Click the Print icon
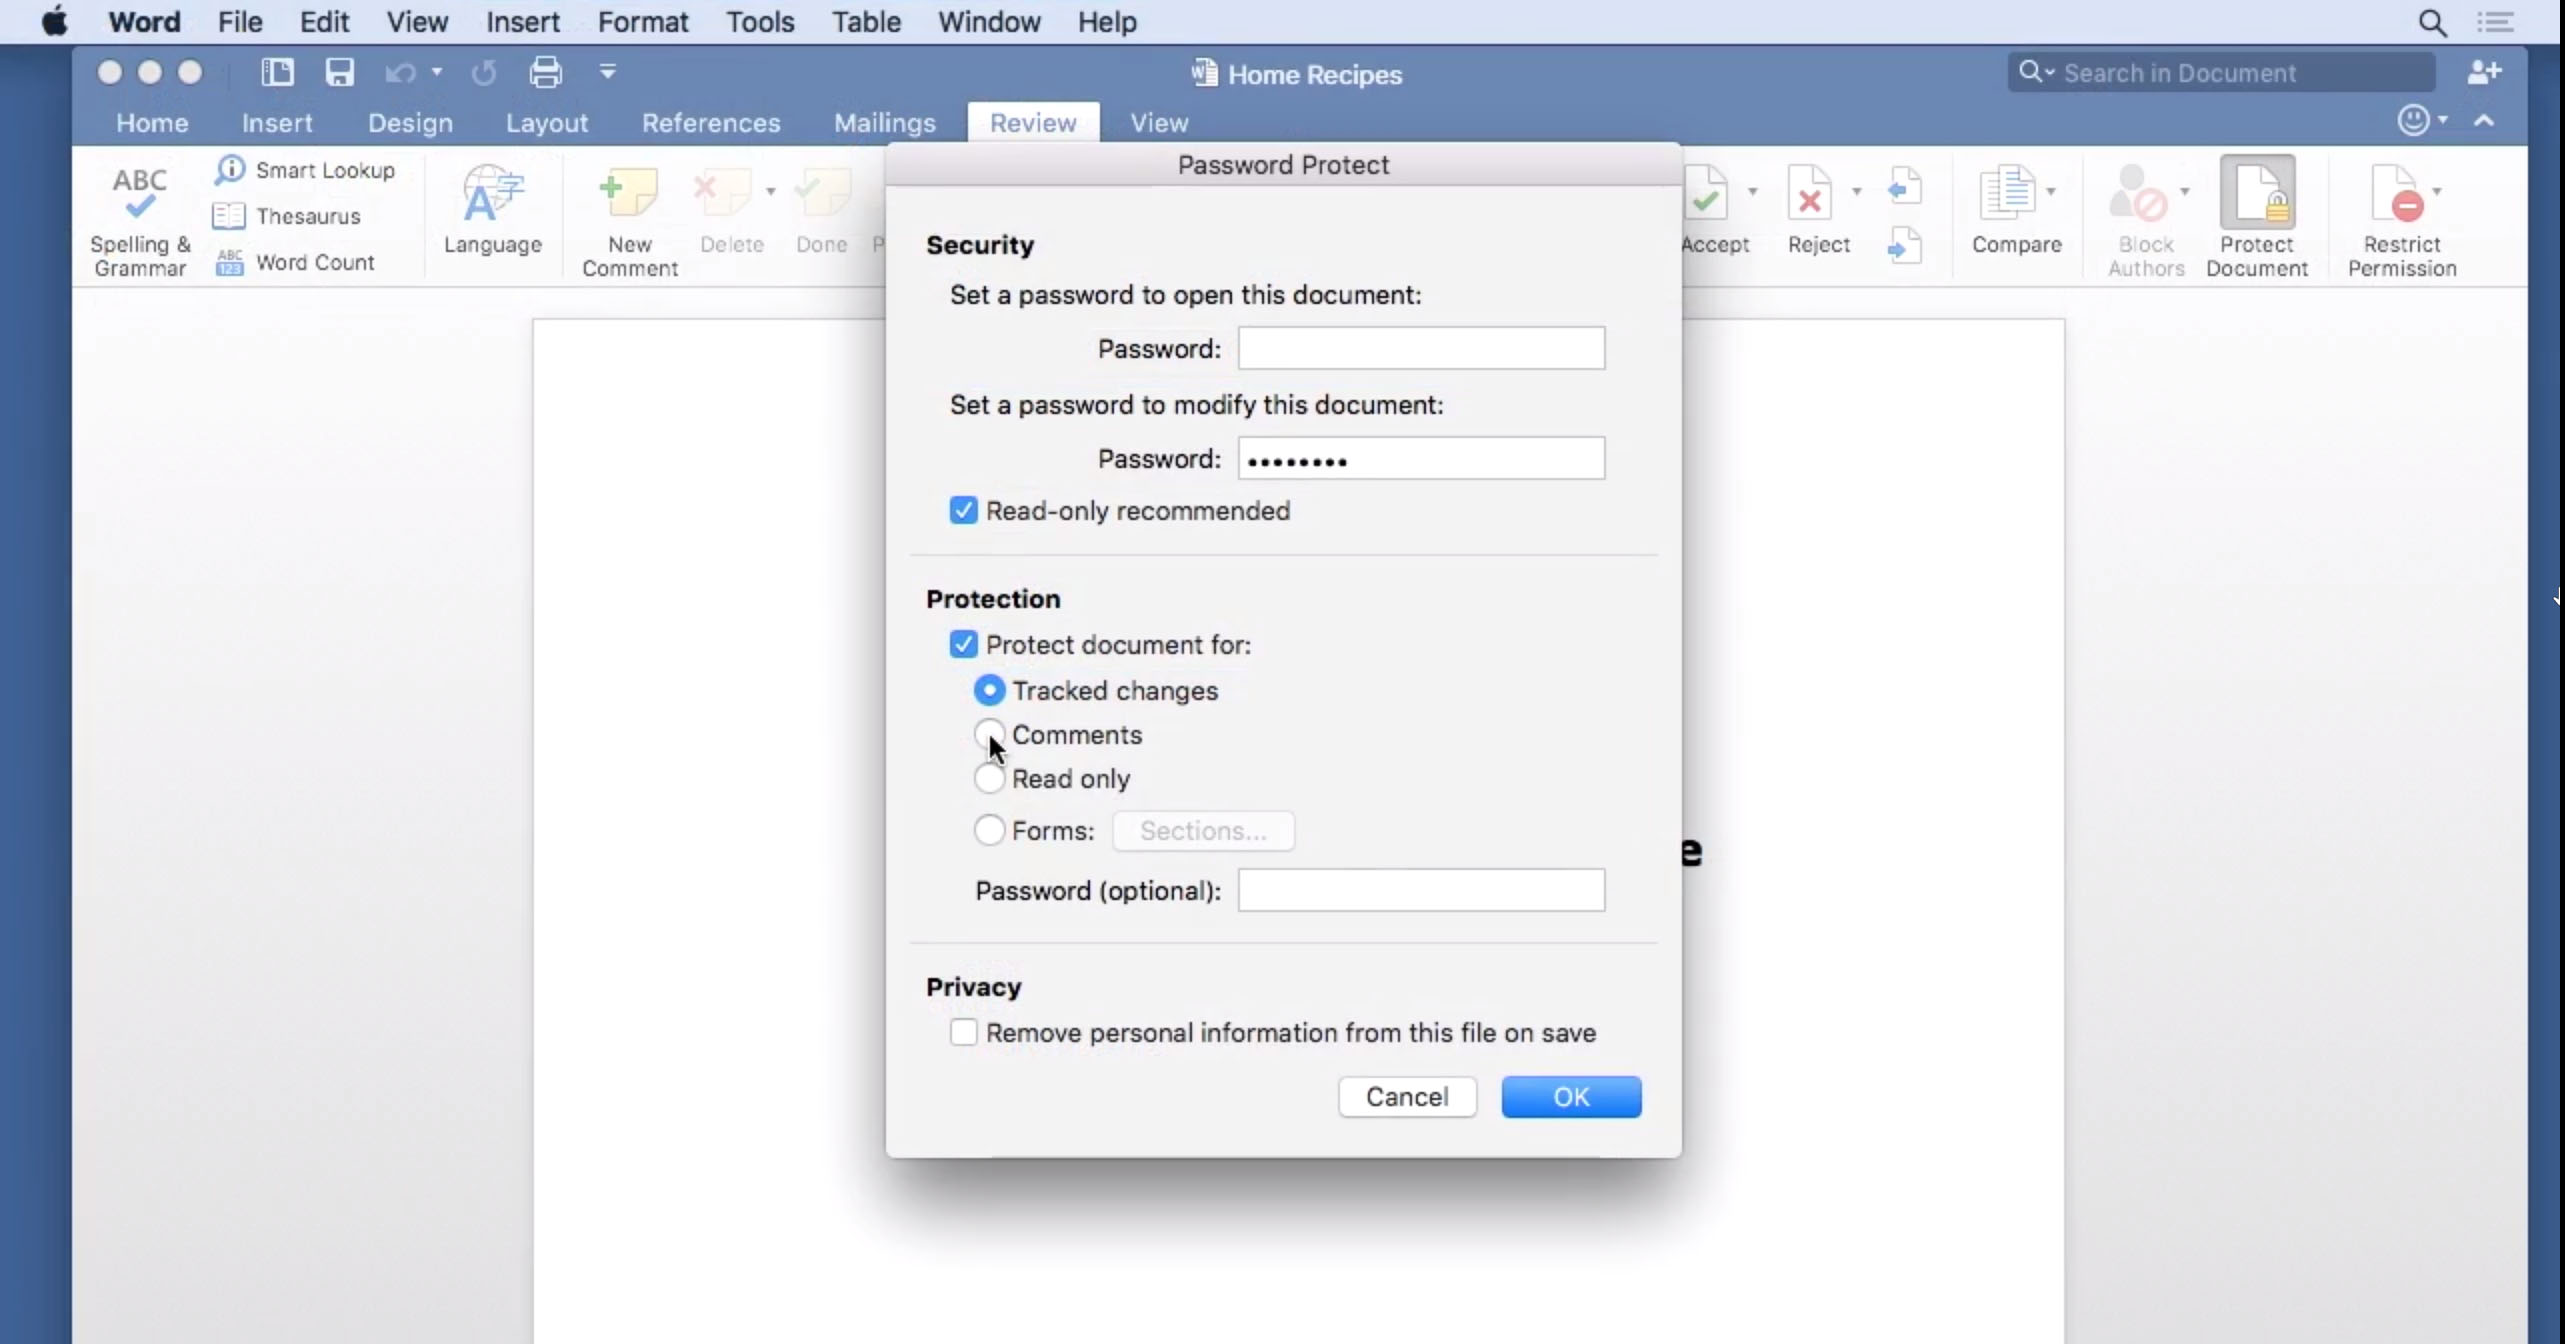Screen dimensions: 2565x1344 [545, 72]
